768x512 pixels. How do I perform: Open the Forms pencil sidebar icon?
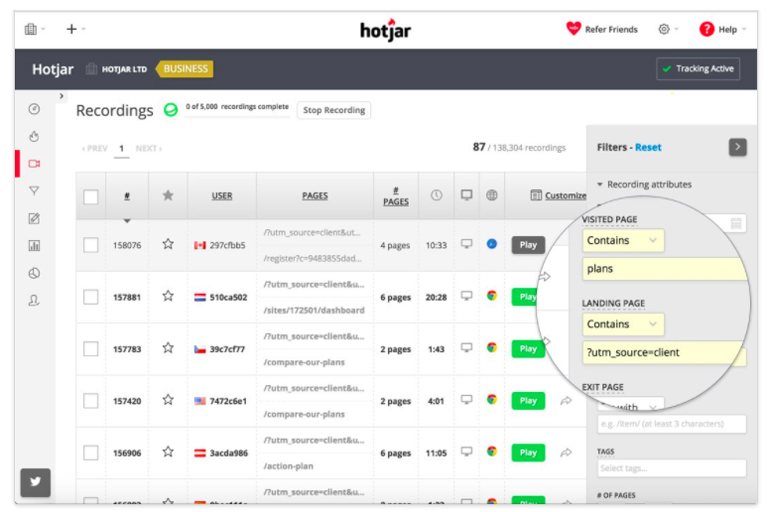34,219
